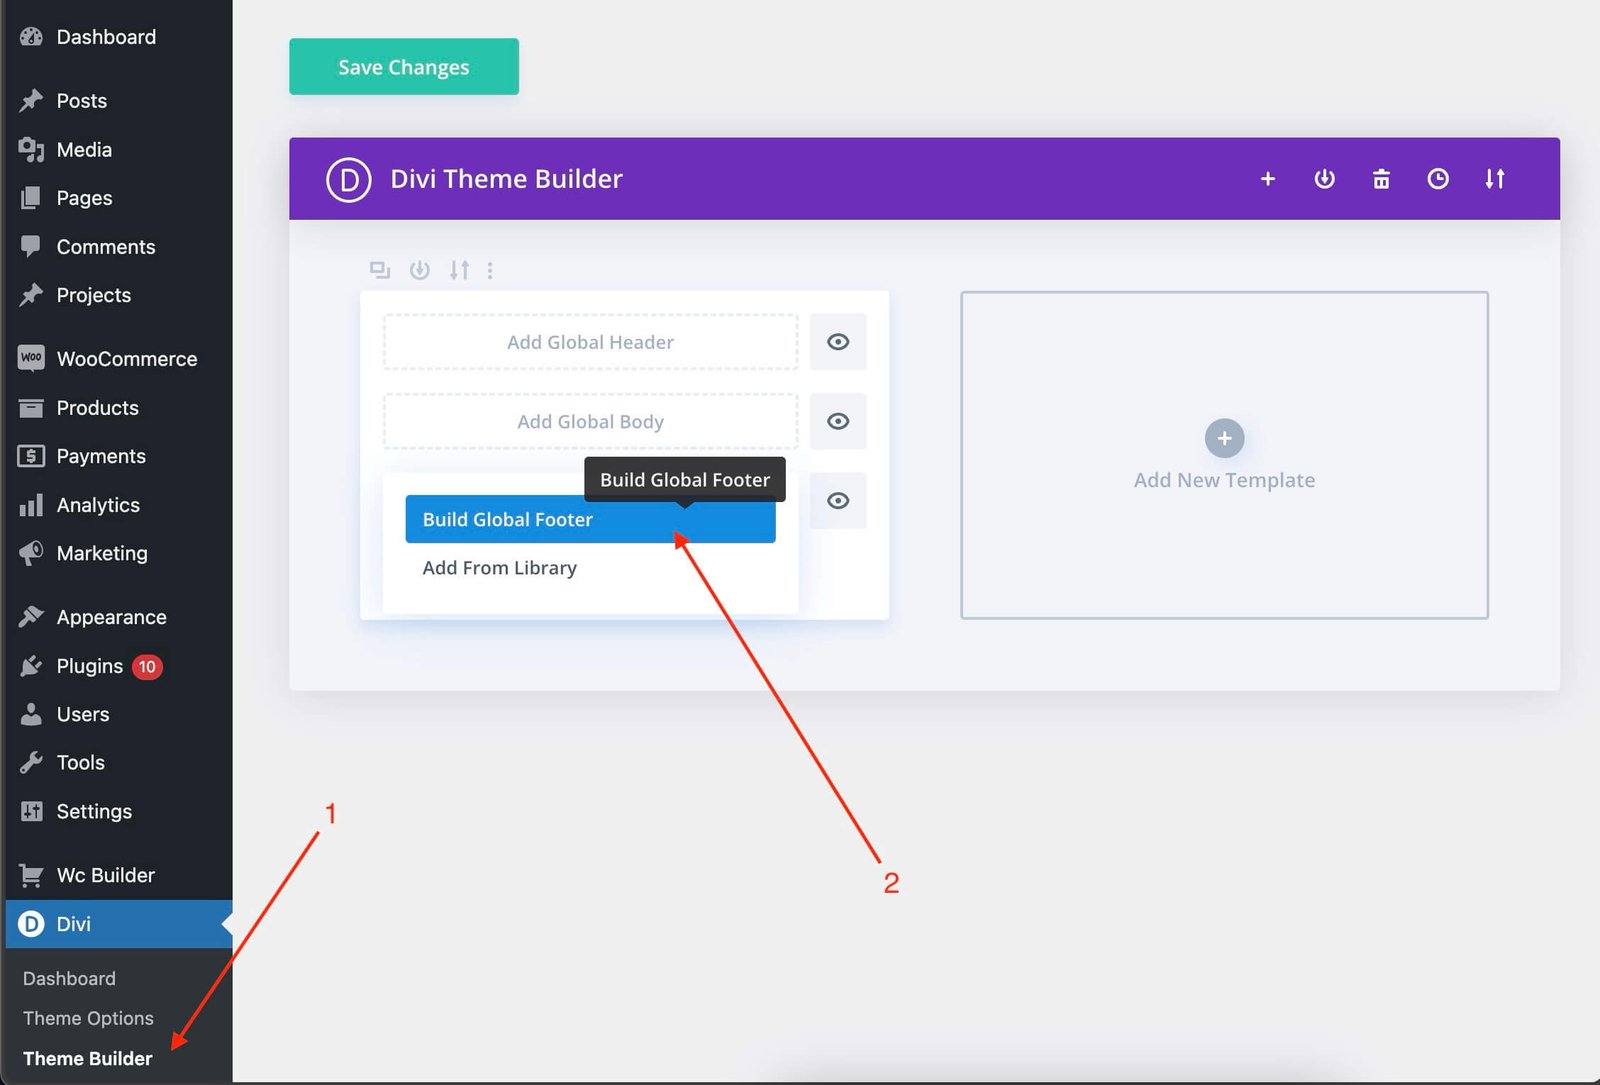
Task: Open history via the clock icon
Action: (x=1438, y=179)
